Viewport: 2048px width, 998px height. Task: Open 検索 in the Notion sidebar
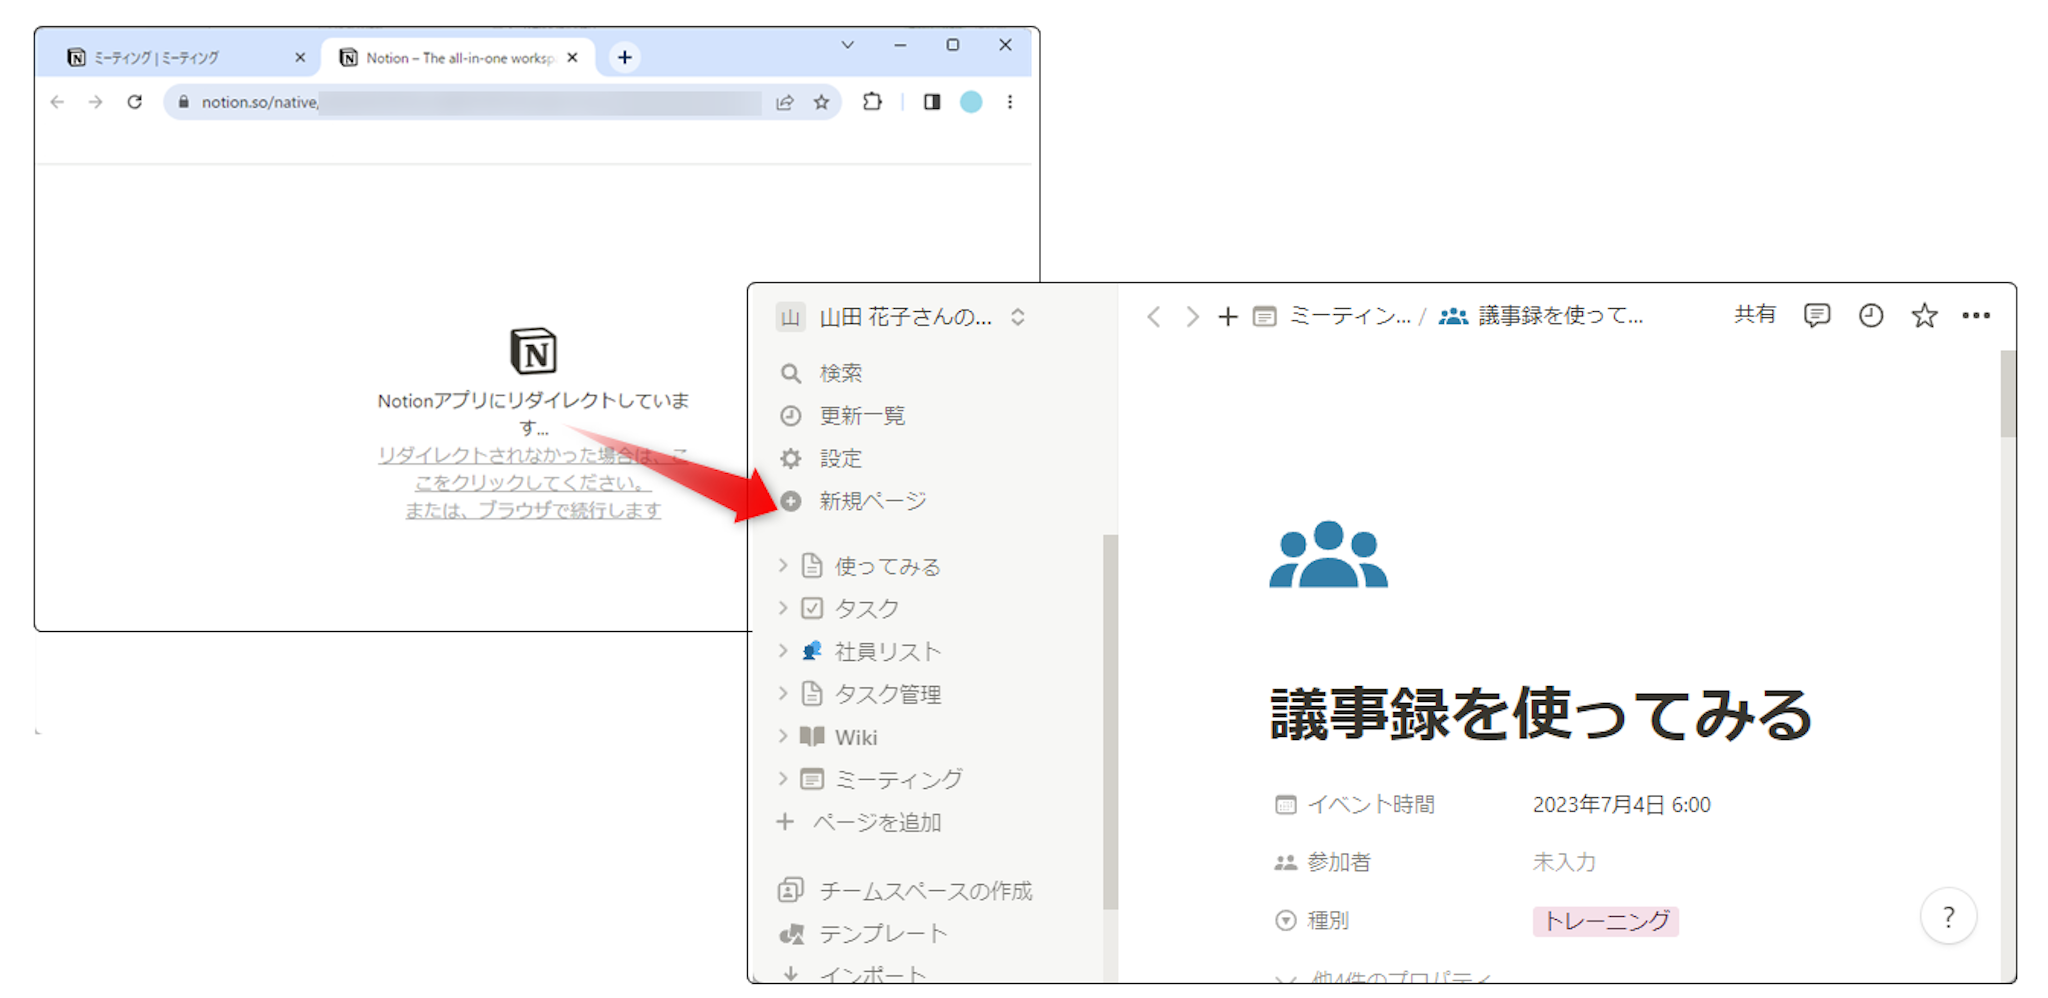(x=840, y=373)
